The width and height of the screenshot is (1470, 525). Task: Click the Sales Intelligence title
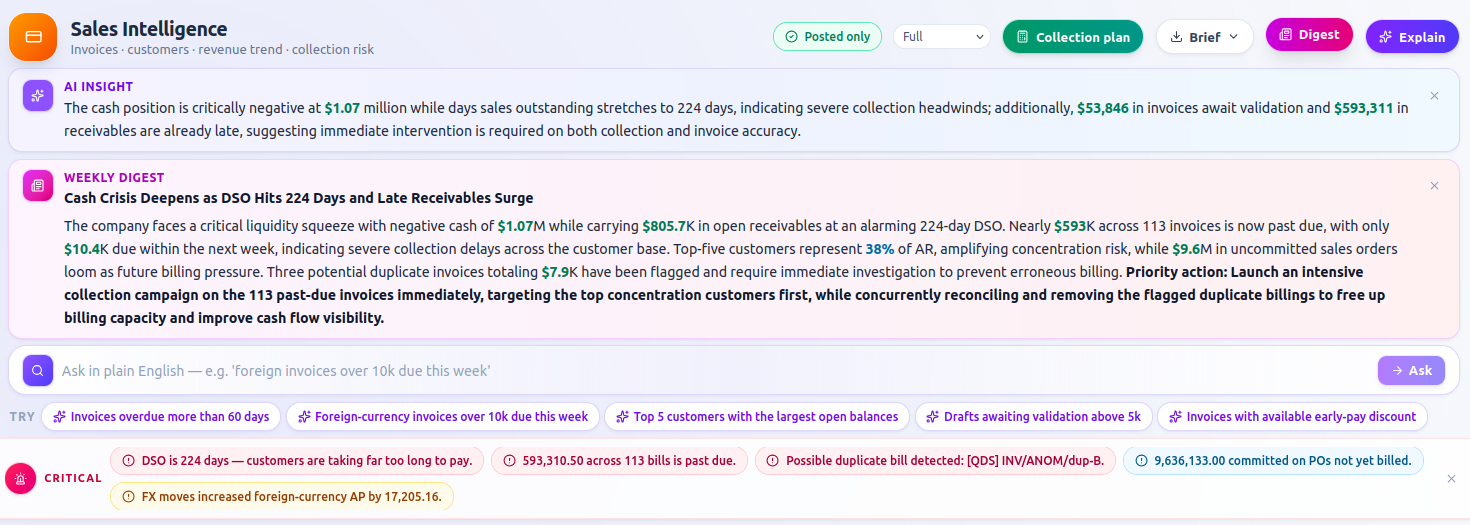coord(149,29)
